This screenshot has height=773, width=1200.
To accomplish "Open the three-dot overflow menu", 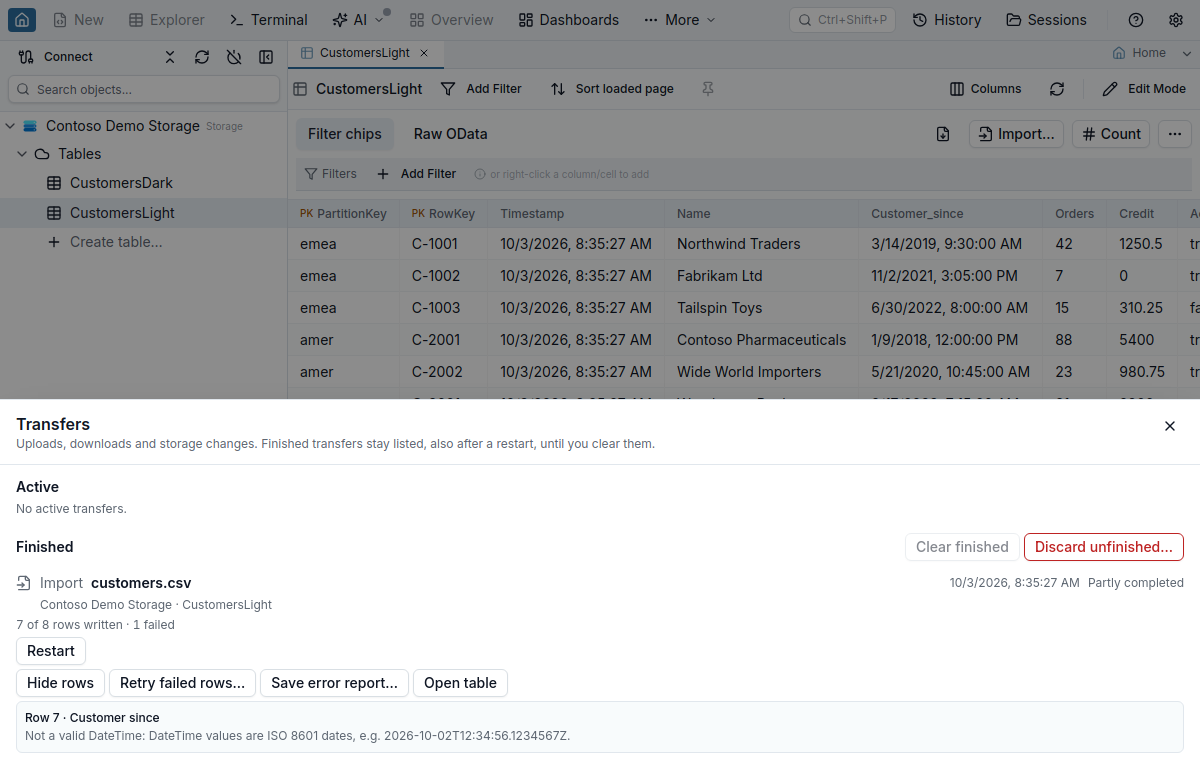I will click(1175, 134).
